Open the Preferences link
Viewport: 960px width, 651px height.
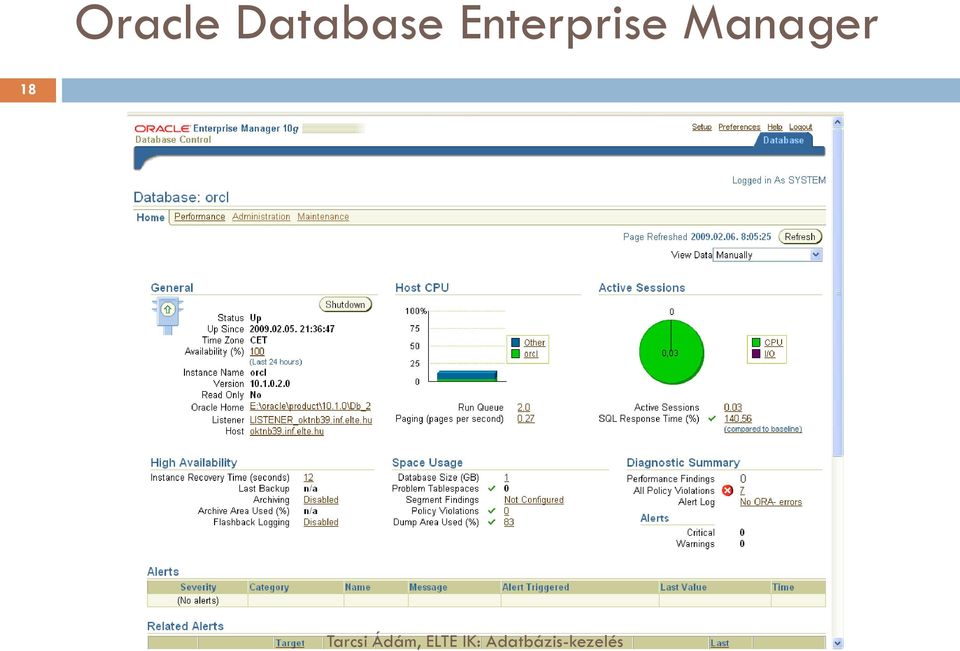point(739,127)
